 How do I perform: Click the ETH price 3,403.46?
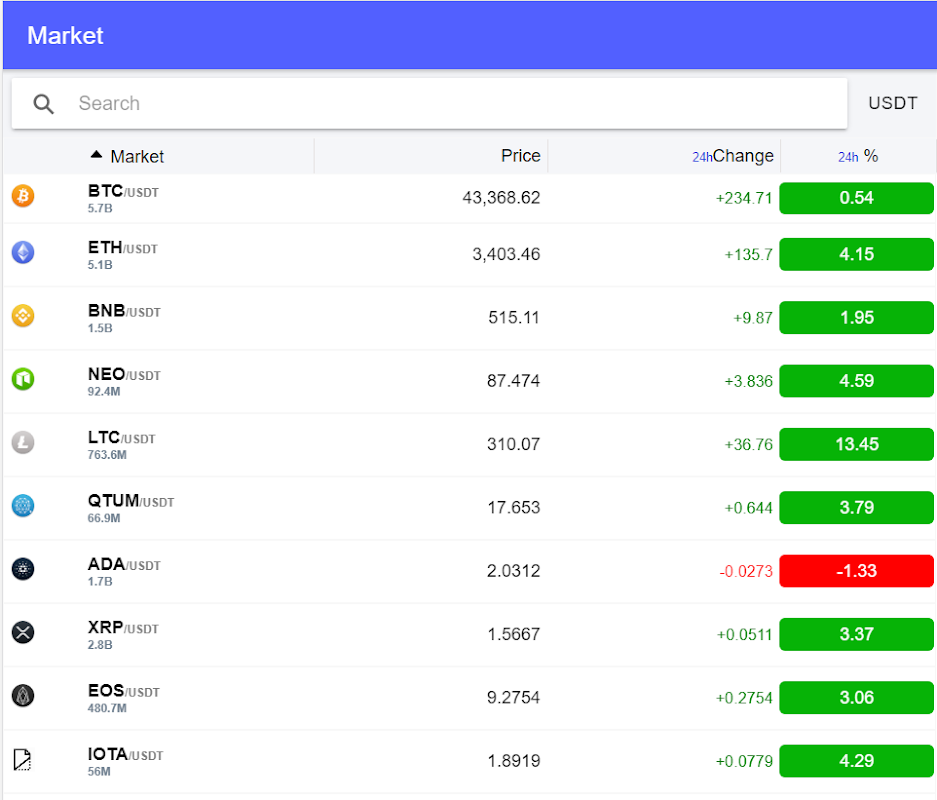(506, 254)
